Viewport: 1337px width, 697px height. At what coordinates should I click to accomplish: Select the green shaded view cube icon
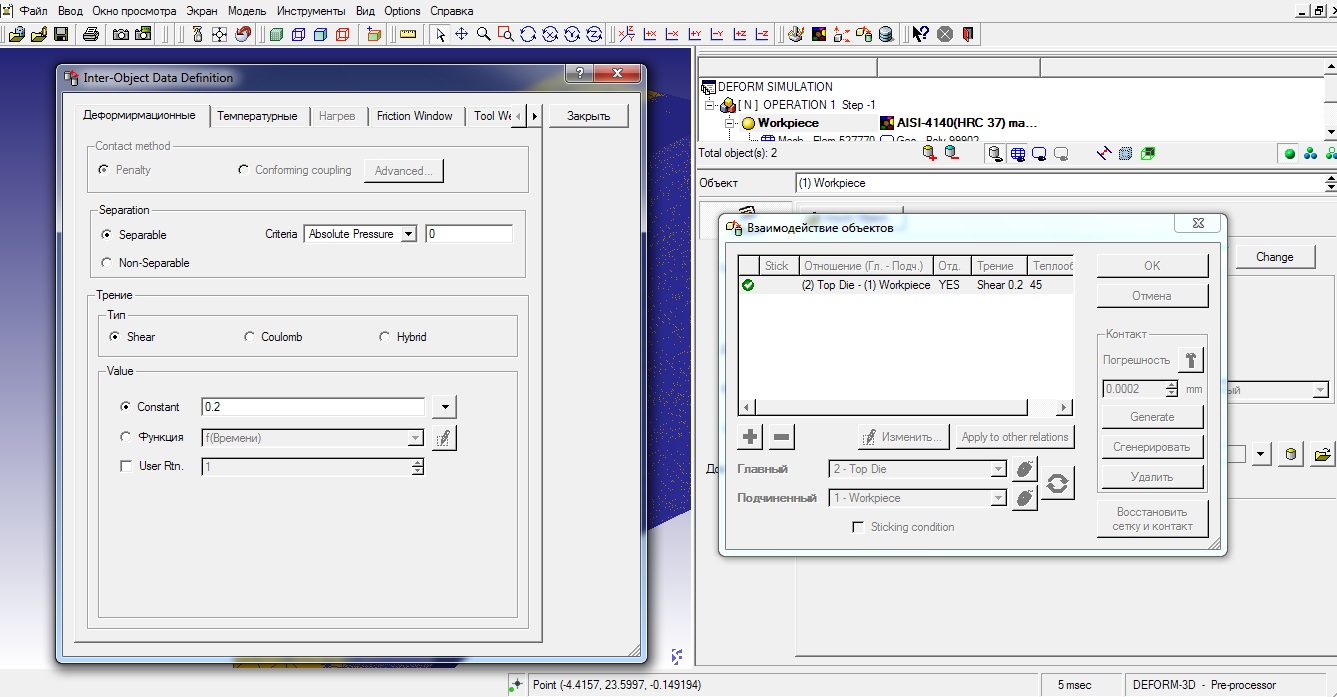pyautogui.click(x=276, y=34)
